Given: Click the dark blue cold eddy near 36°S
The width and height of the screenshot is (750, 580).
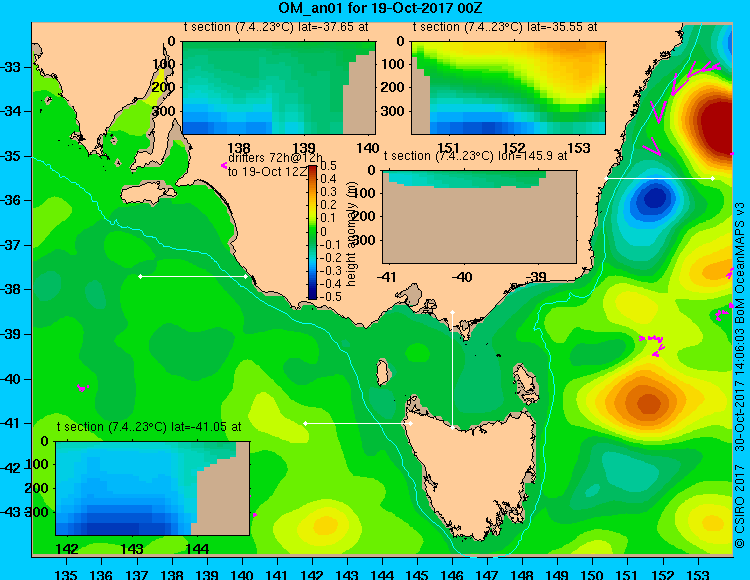Looking at the screenshot, I should (654, 197).
